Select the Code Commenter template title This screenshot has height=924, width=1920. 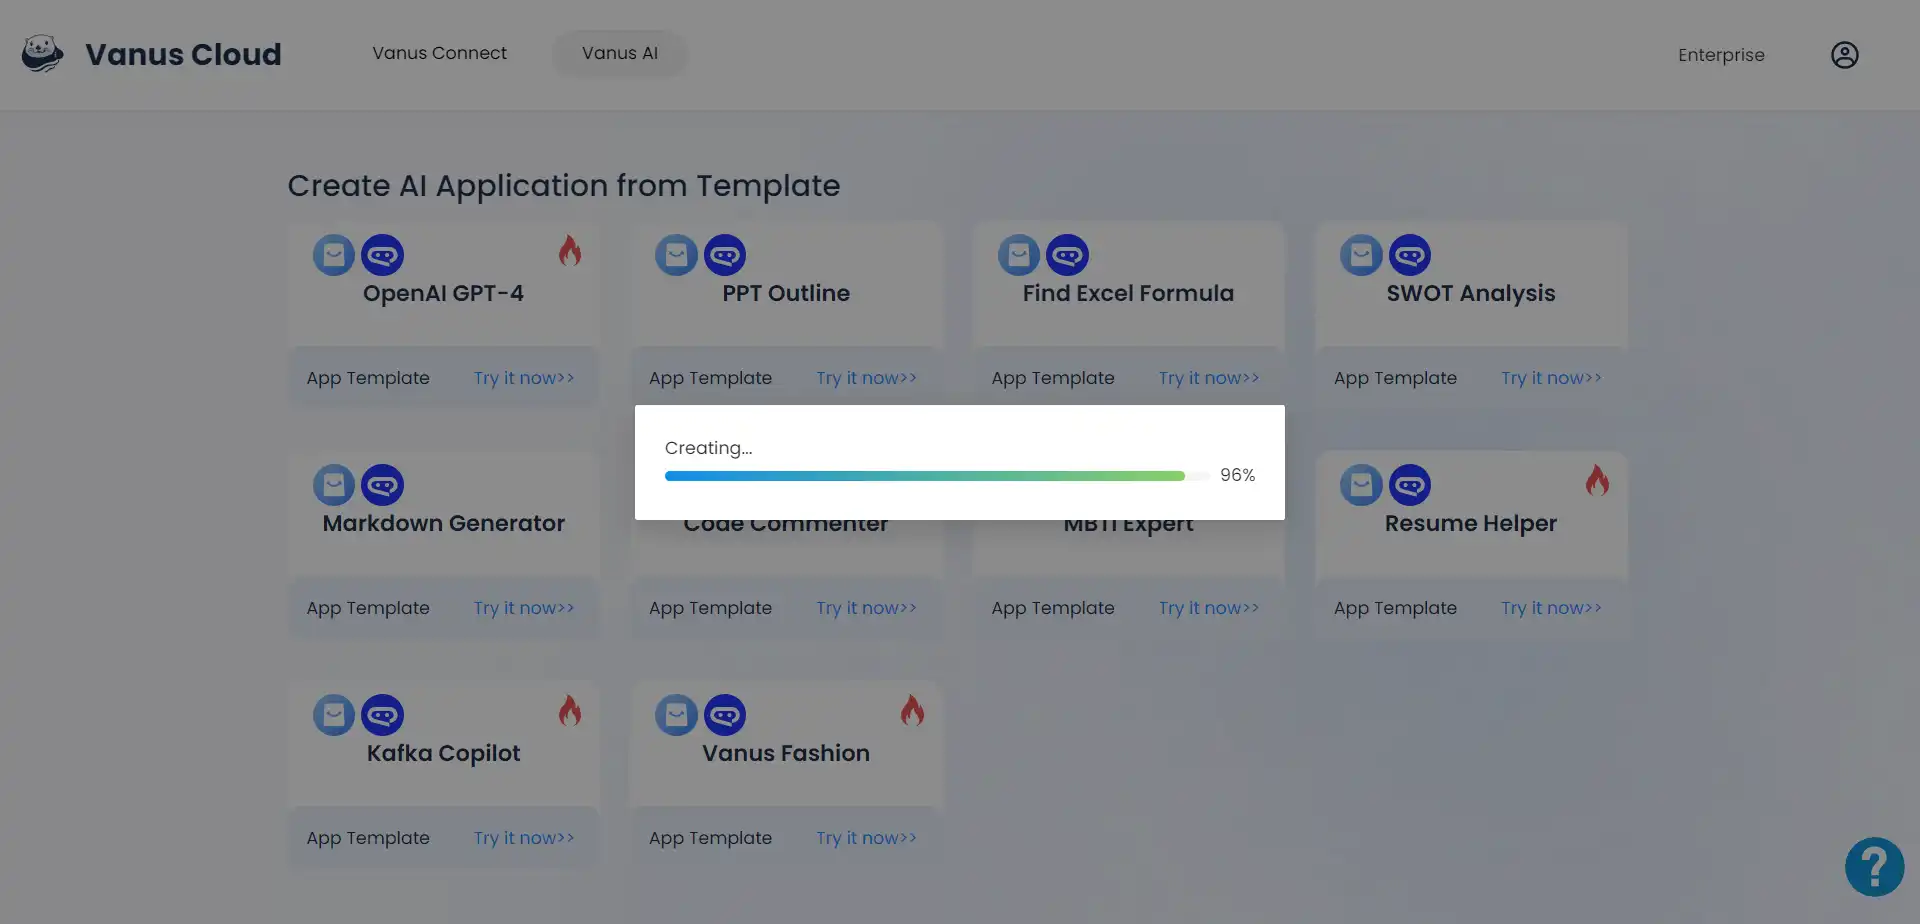click(x=786, y=526)
